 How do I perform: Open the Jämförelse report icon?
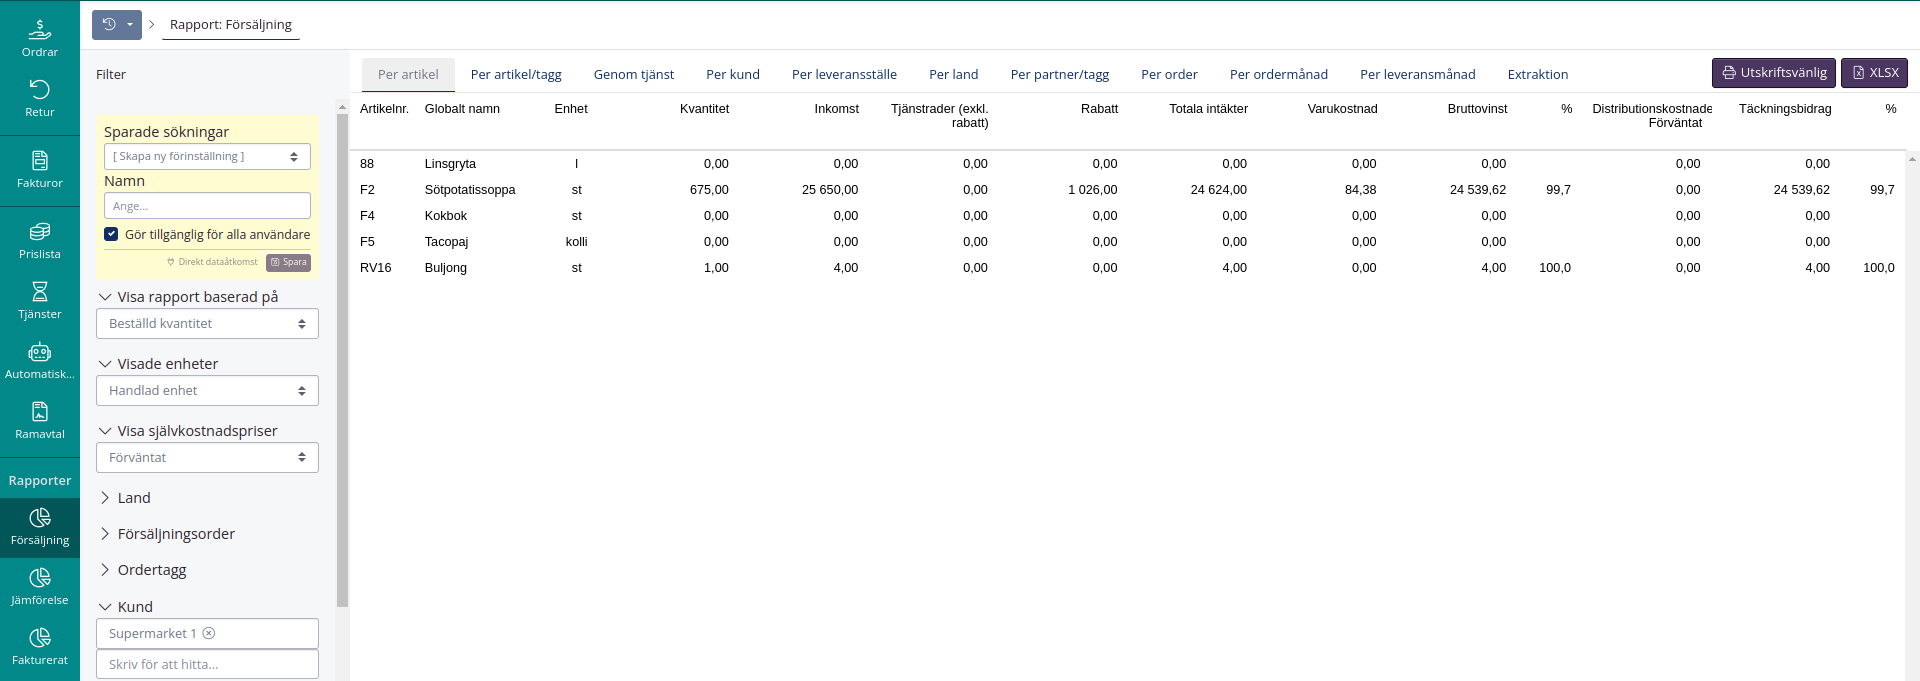39,586
